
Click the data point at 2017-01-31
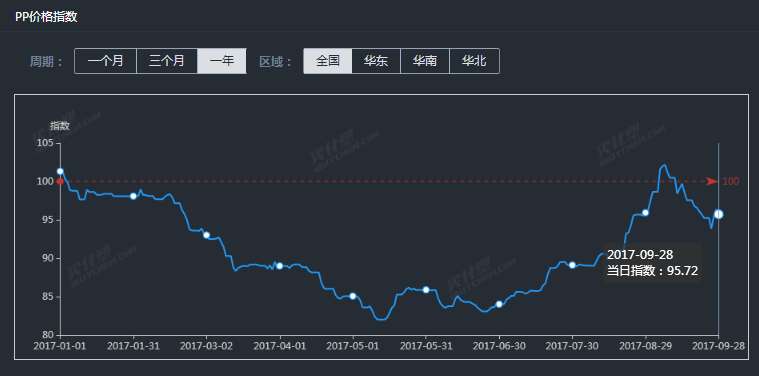click(x=134, y=196)
